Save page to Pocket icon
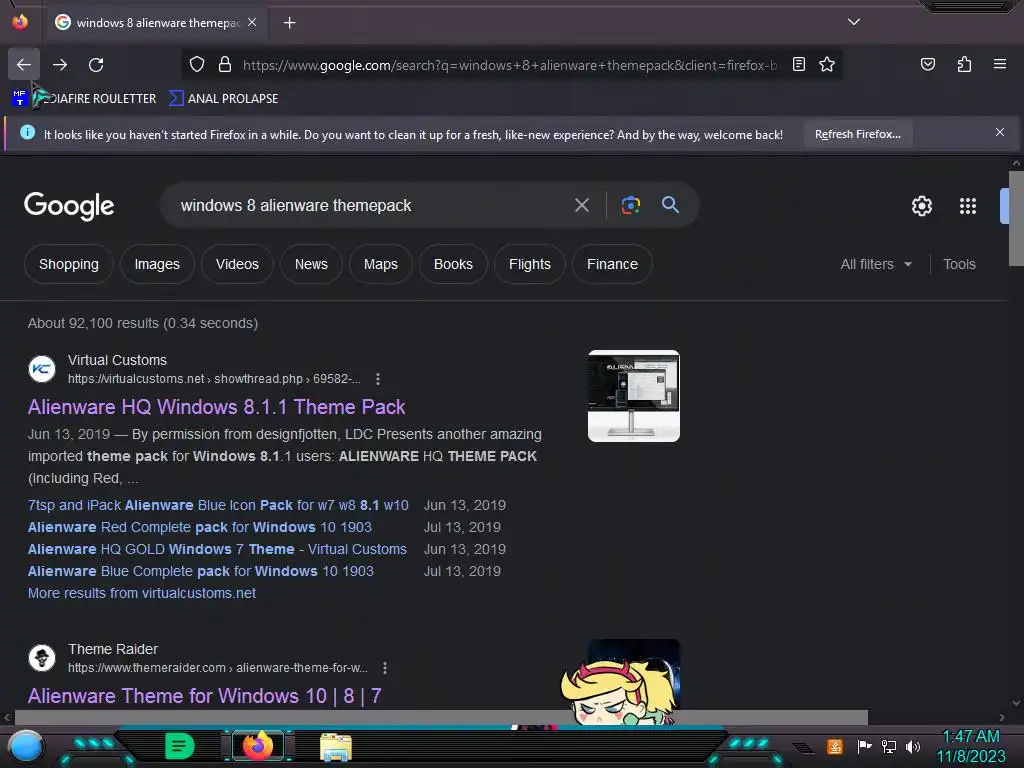 click(x=927, y=64)
